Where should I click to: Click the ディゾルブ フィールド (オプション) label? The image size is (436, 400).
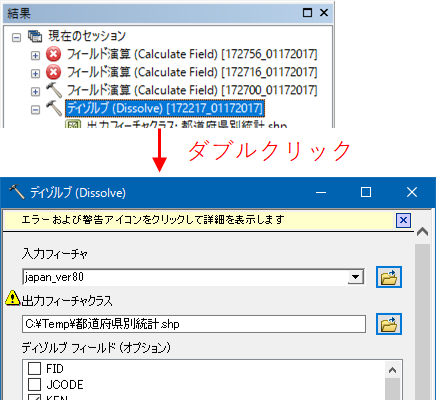tap(96, 348)
